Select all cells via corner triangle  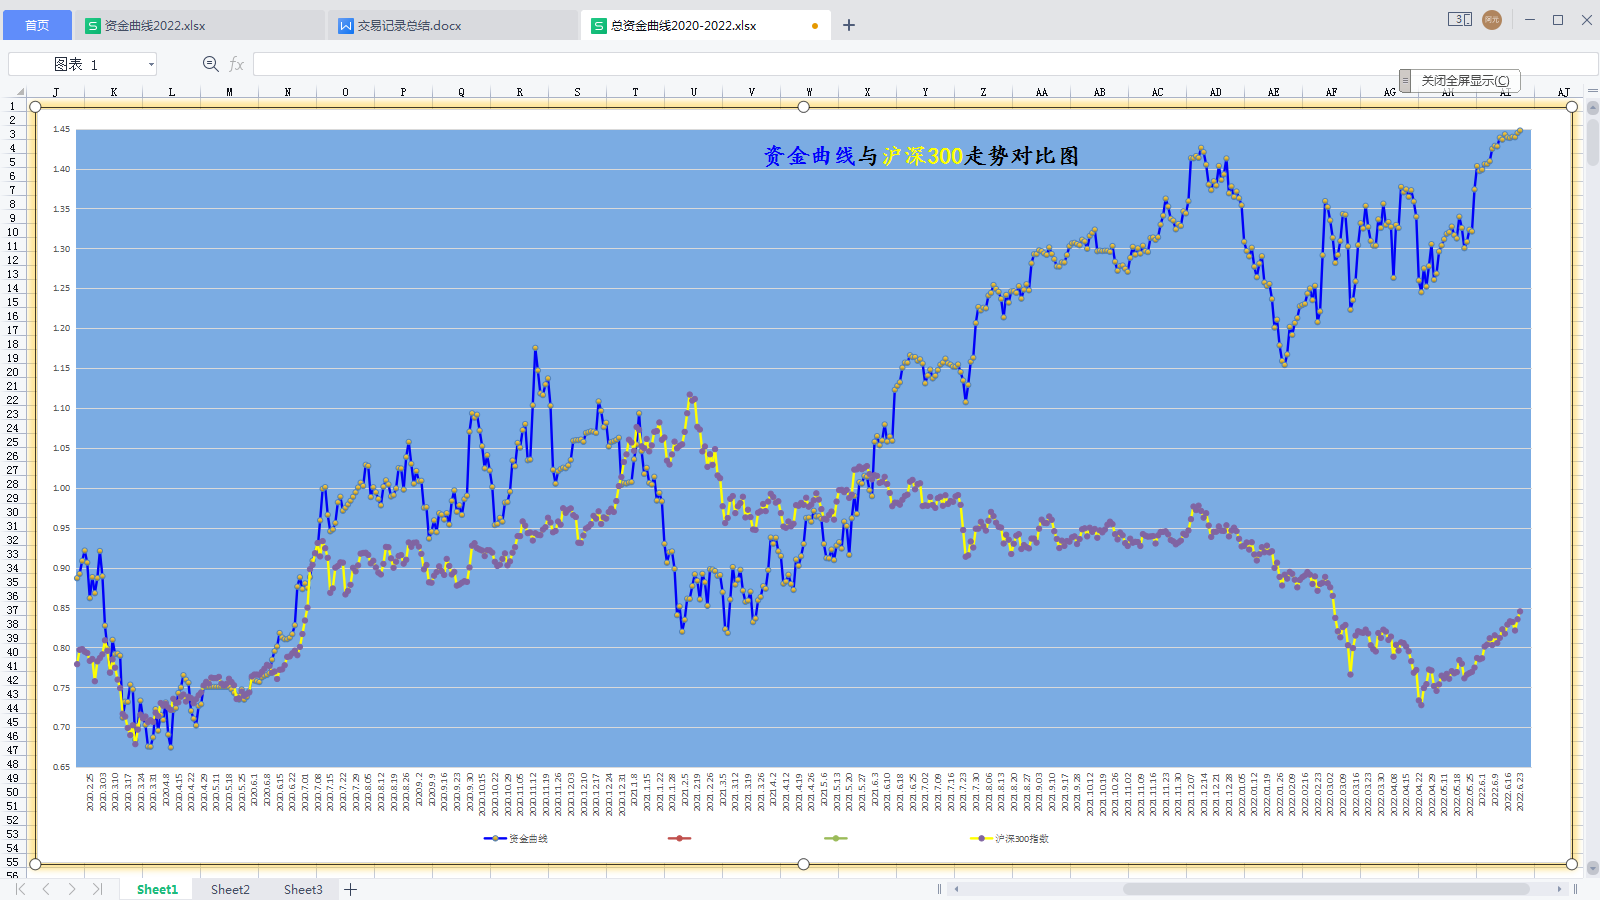(x=19, y=92)
